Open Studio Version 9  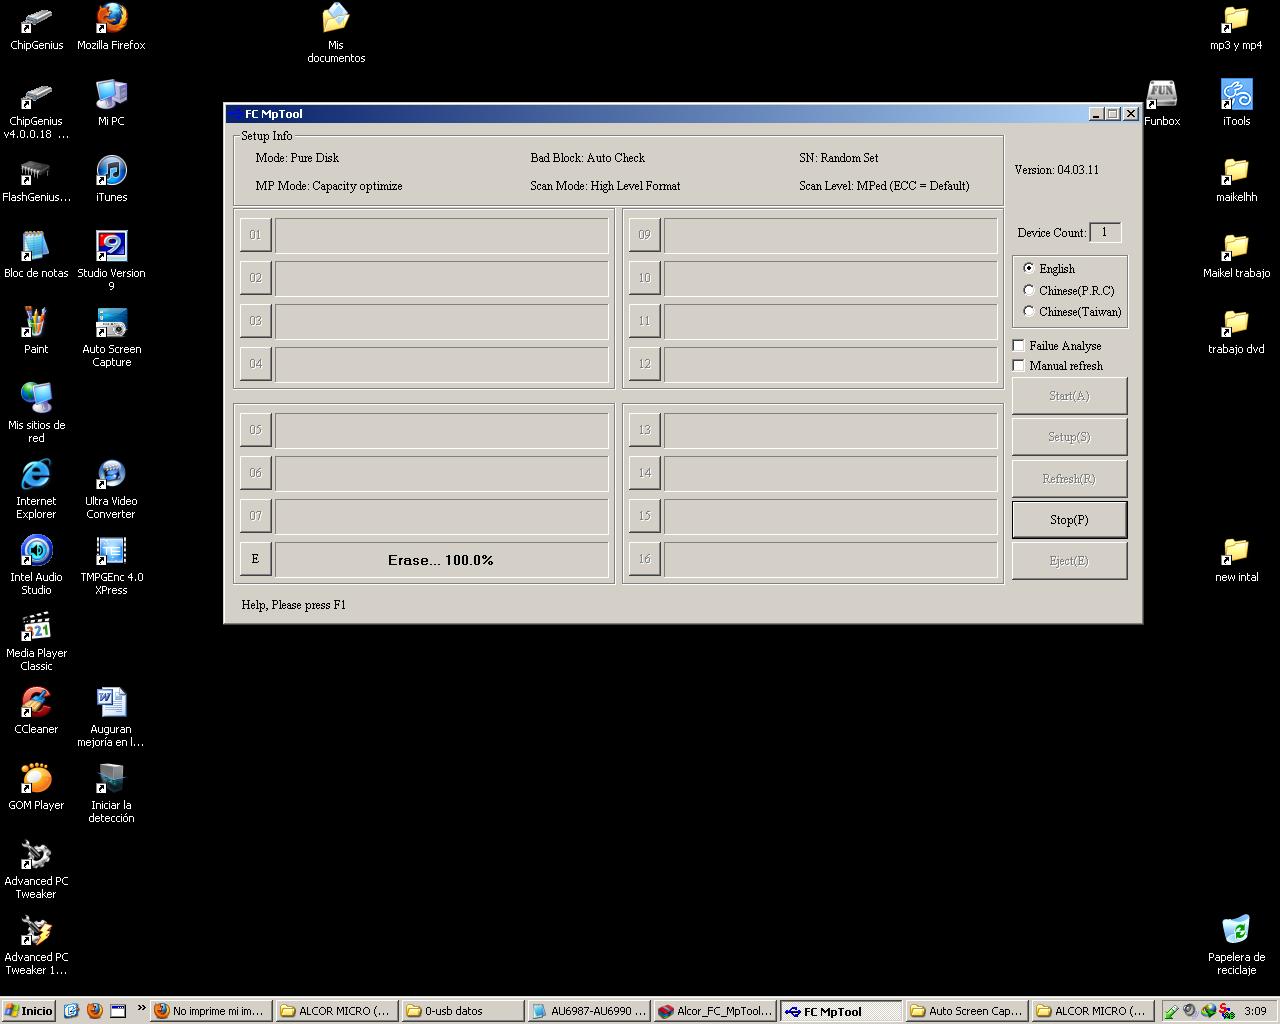[x=110, y=245]
